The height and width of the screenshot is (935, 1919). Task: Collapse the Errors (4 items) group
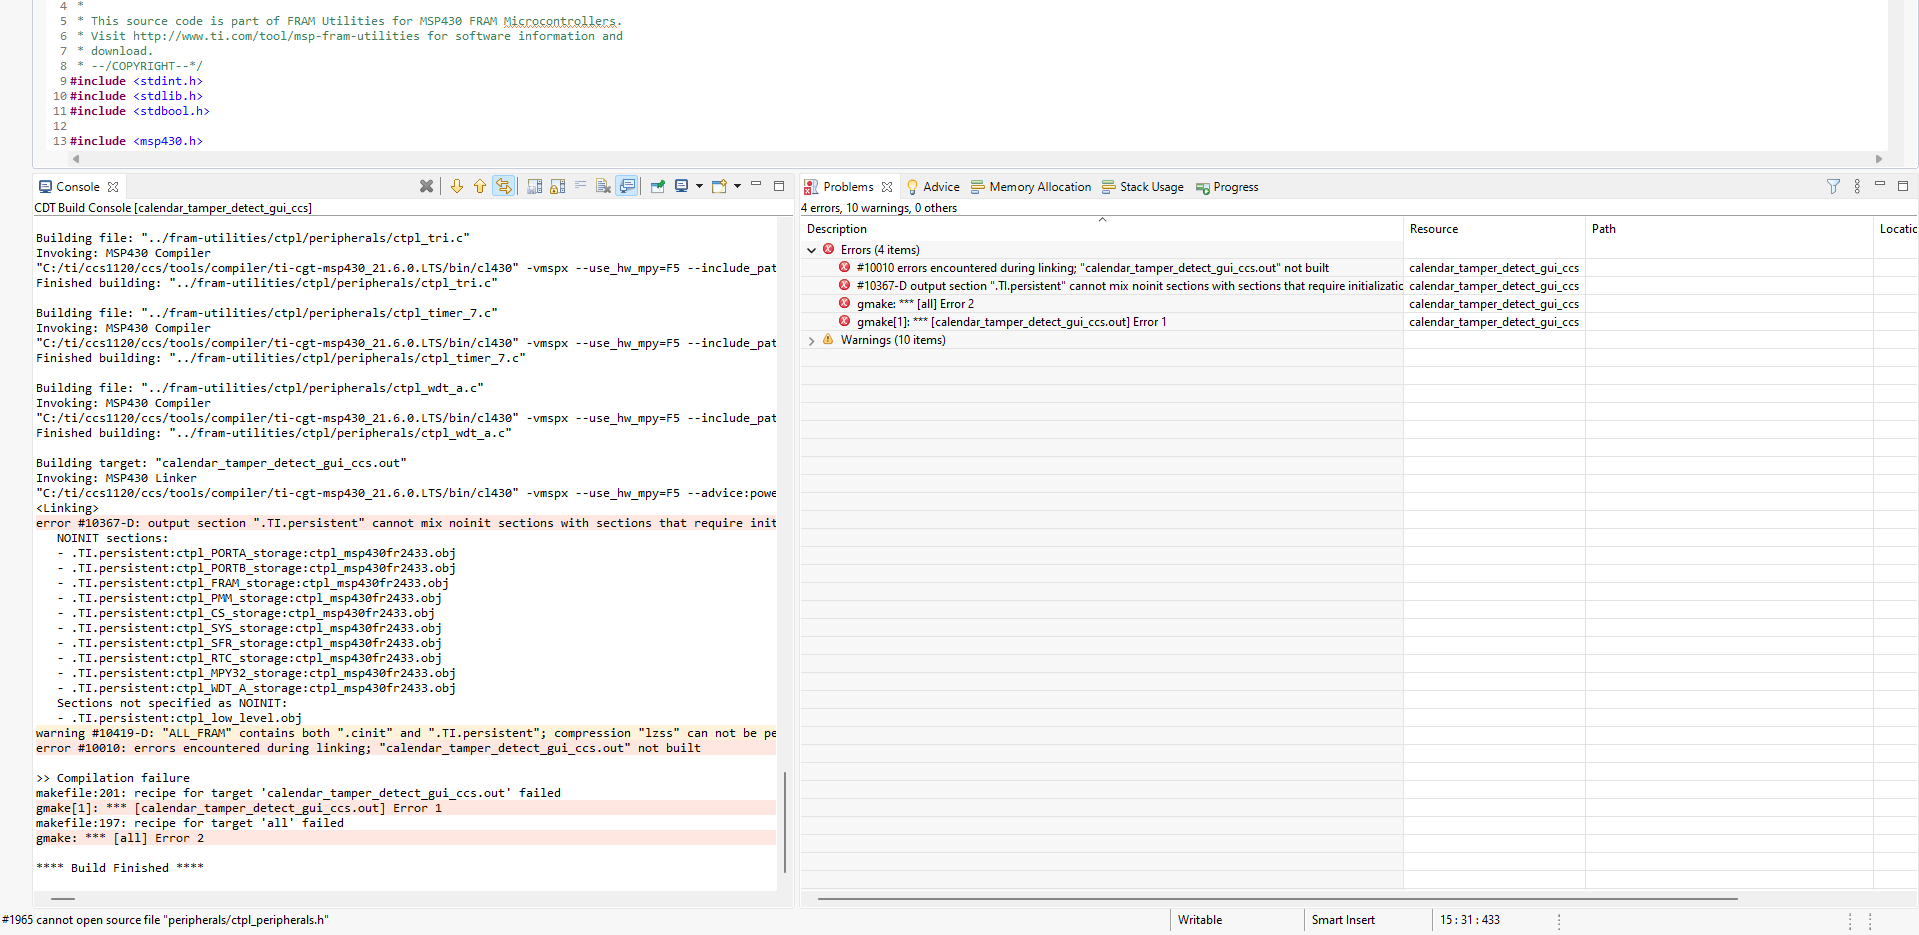[x=812, y=250]
